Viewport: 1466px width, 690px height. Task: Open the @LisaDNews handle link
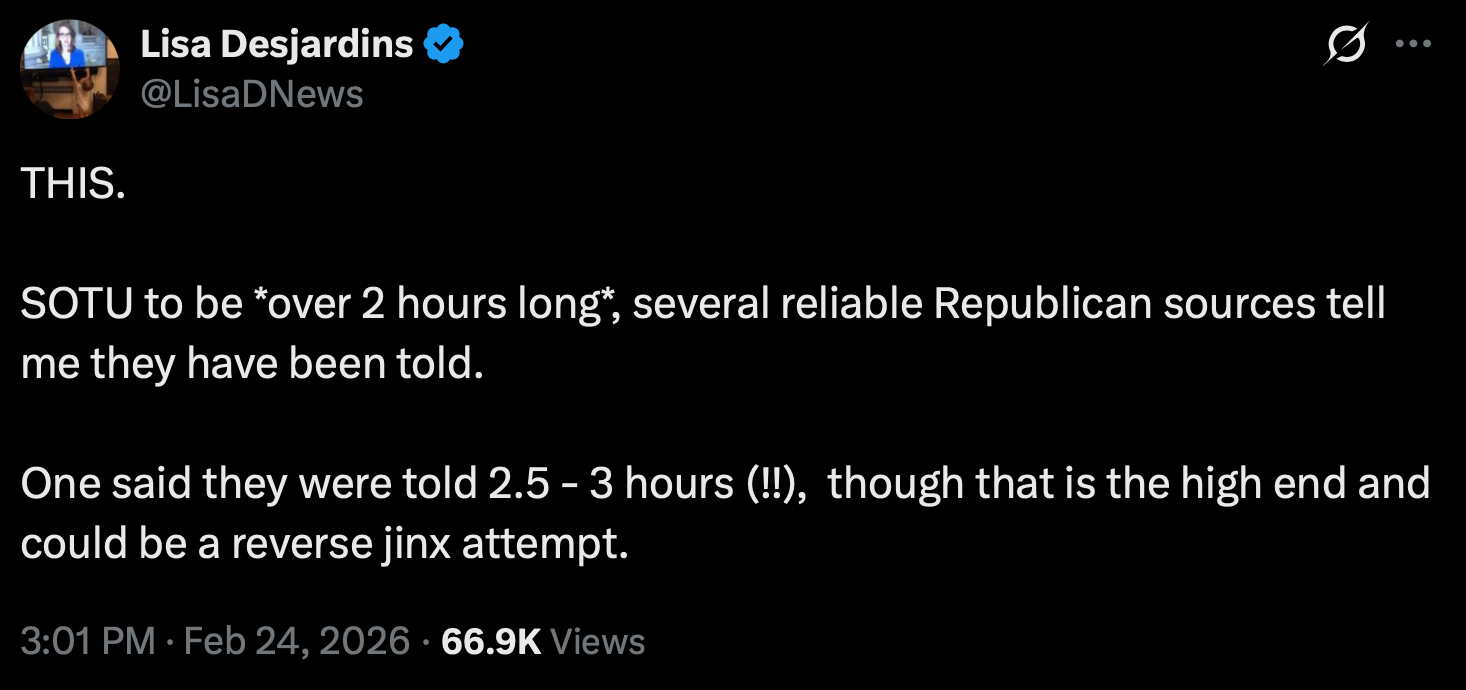(252, 94)
